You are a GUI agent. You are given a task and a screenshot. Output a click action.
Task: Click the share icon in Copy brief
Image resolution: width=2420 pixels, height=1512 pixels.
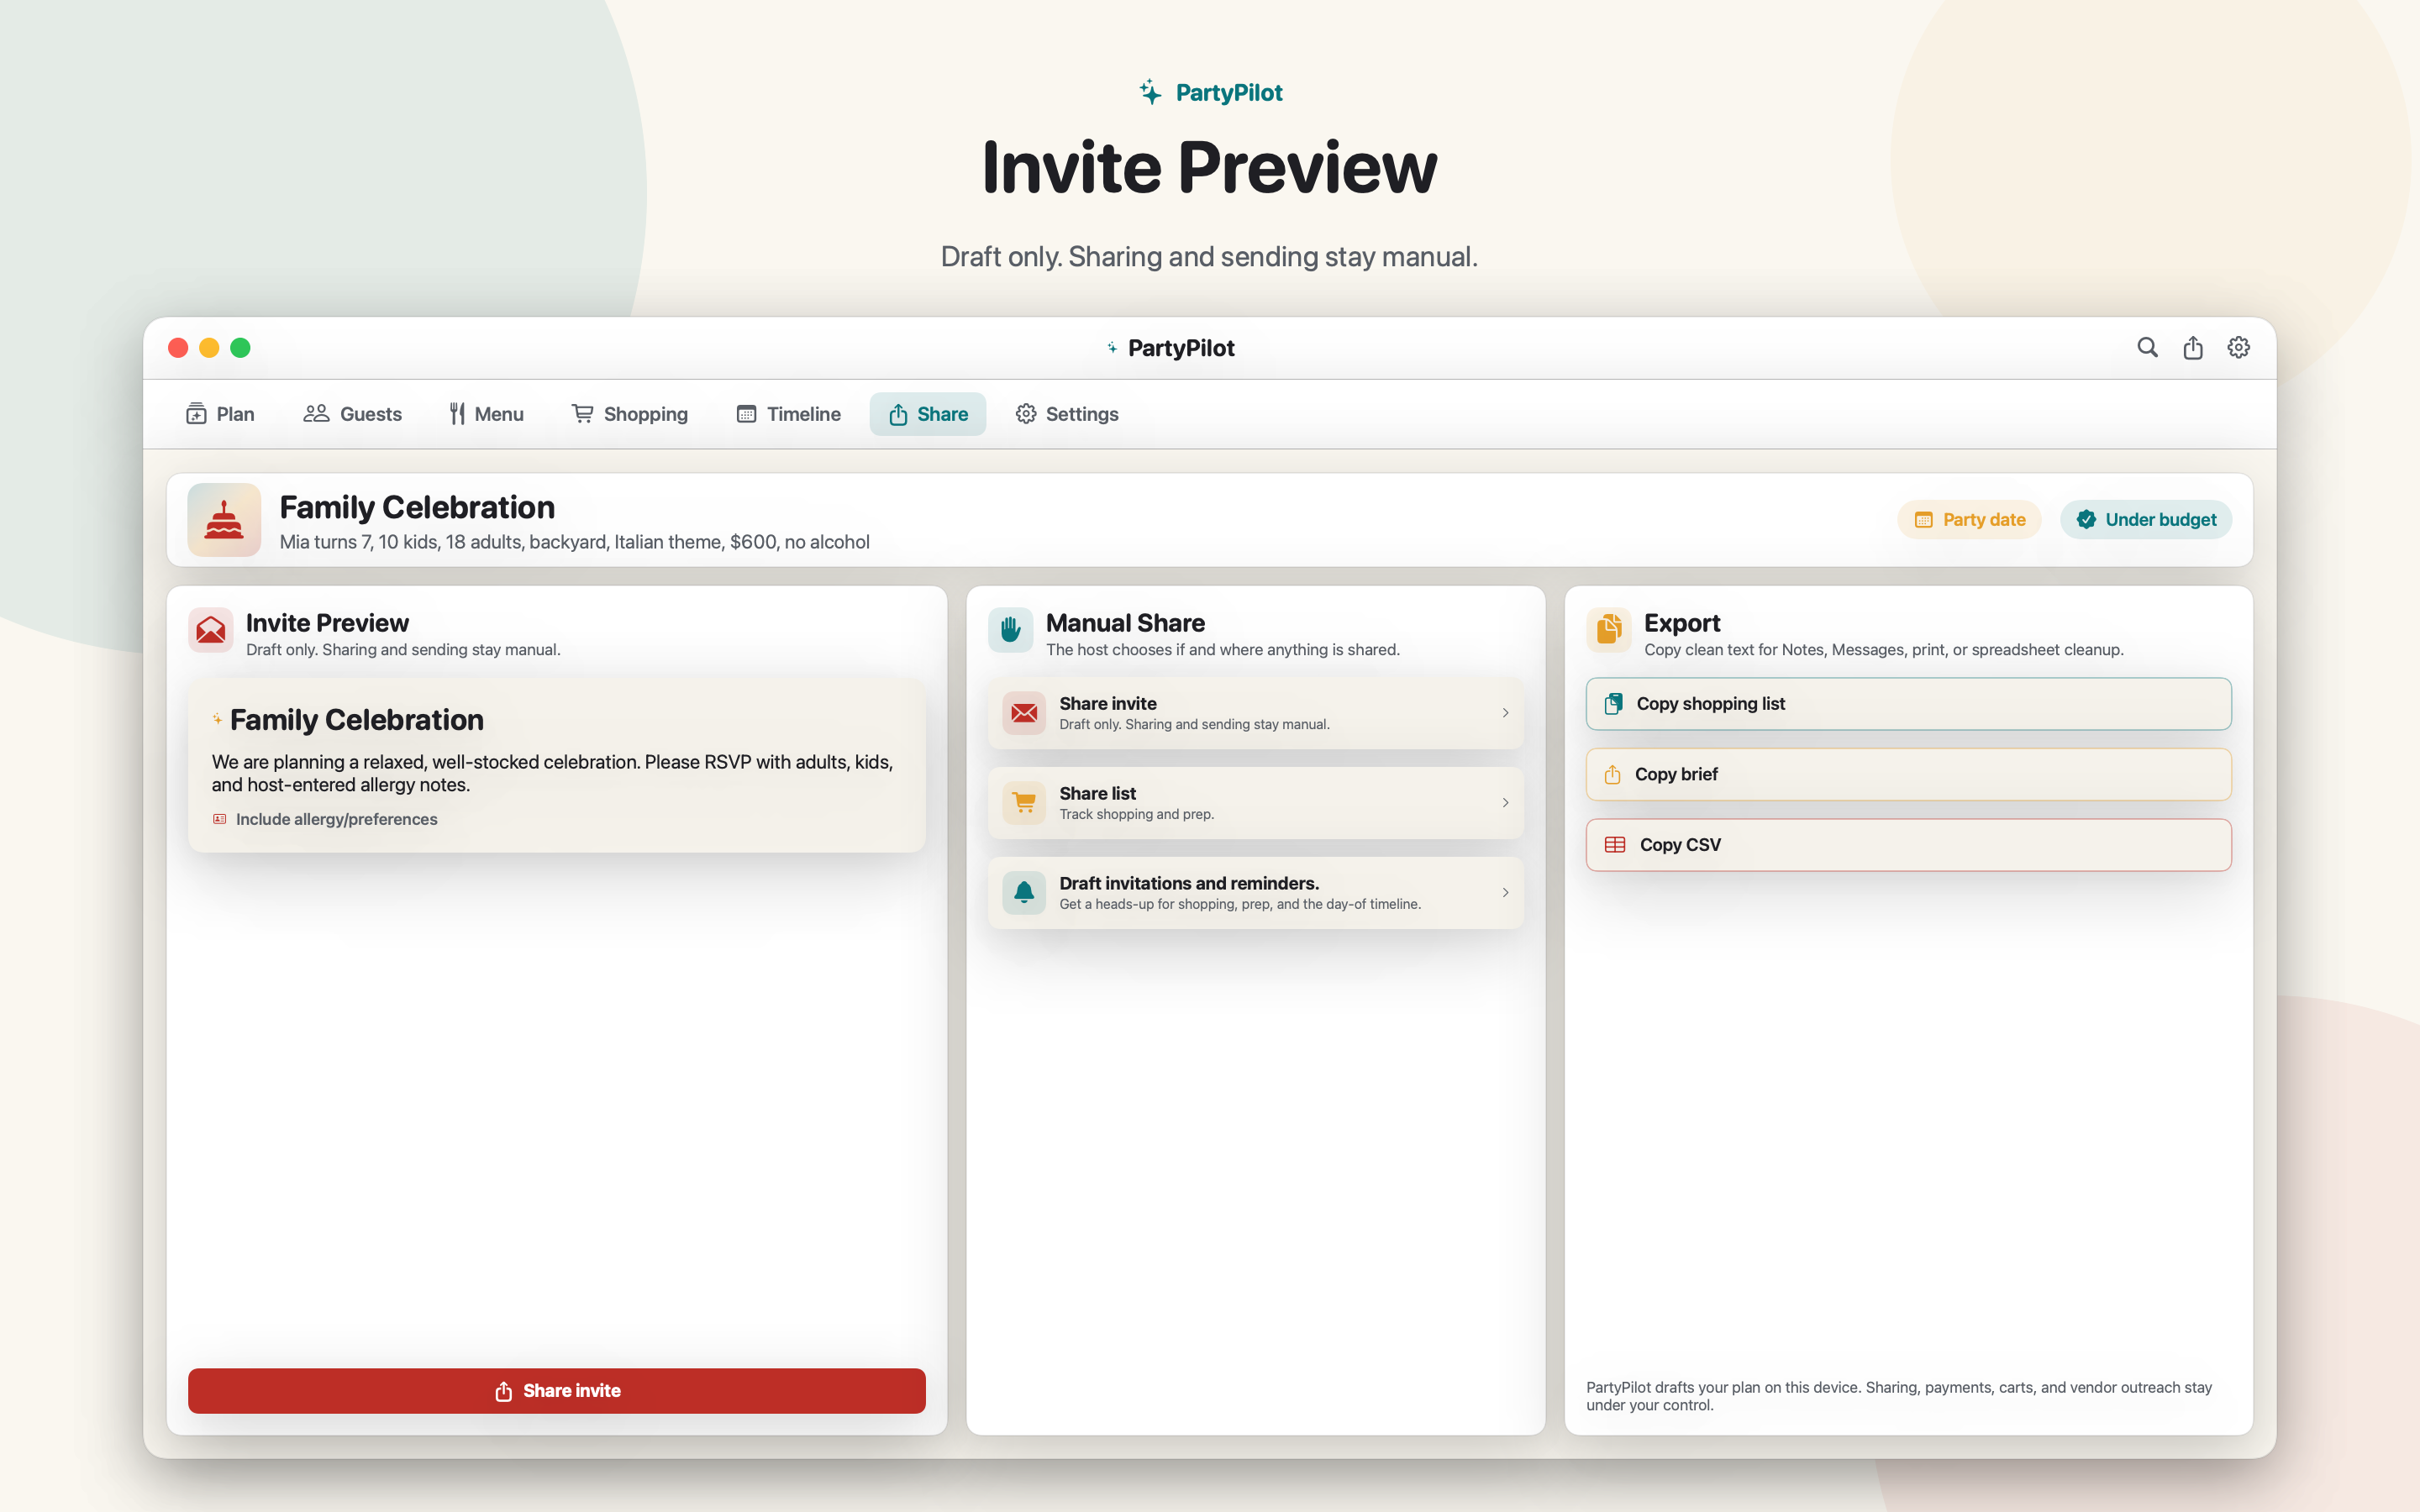(1612, 775)
